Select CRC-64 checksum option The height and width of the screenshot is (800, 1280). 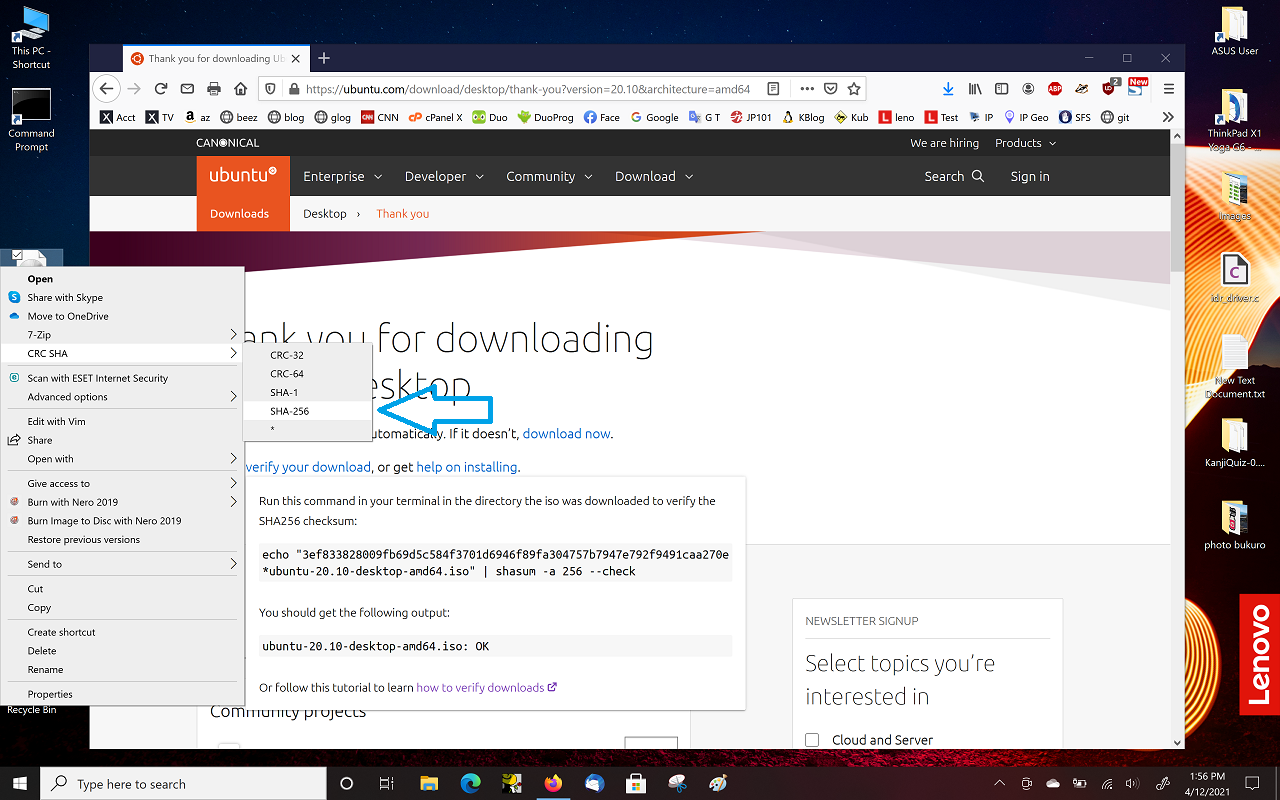click(x=308, y=374)
